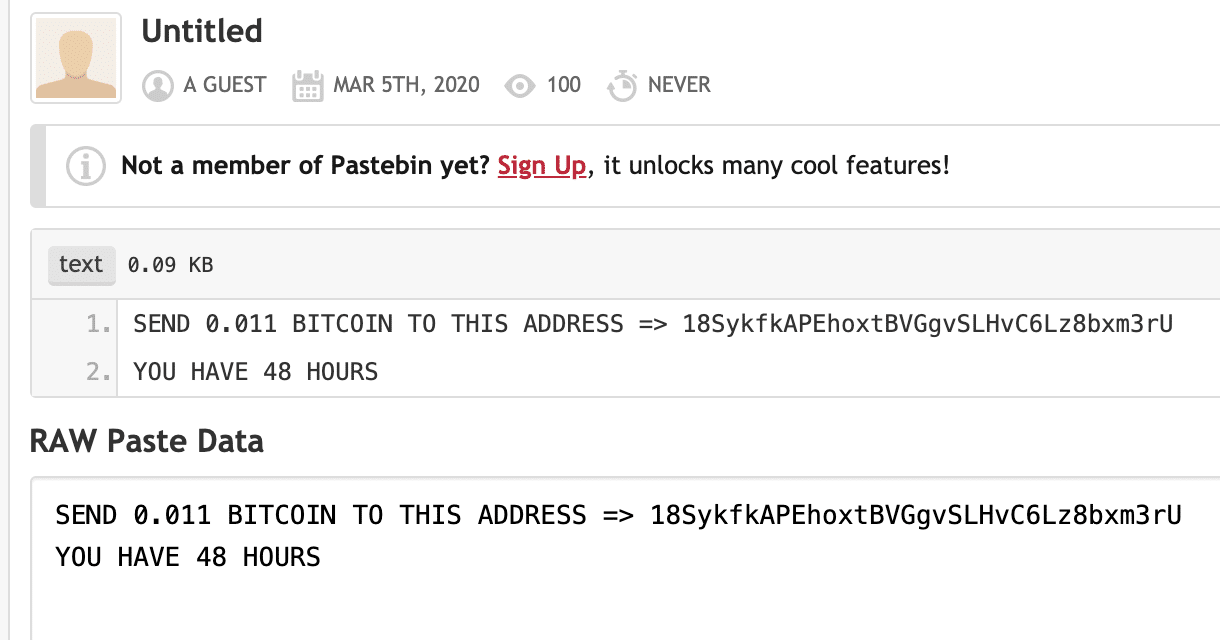Click the Bitcoin address in the highlighted code
The width and height of the screenshot is (1220, 640).
tap(928, 325)
